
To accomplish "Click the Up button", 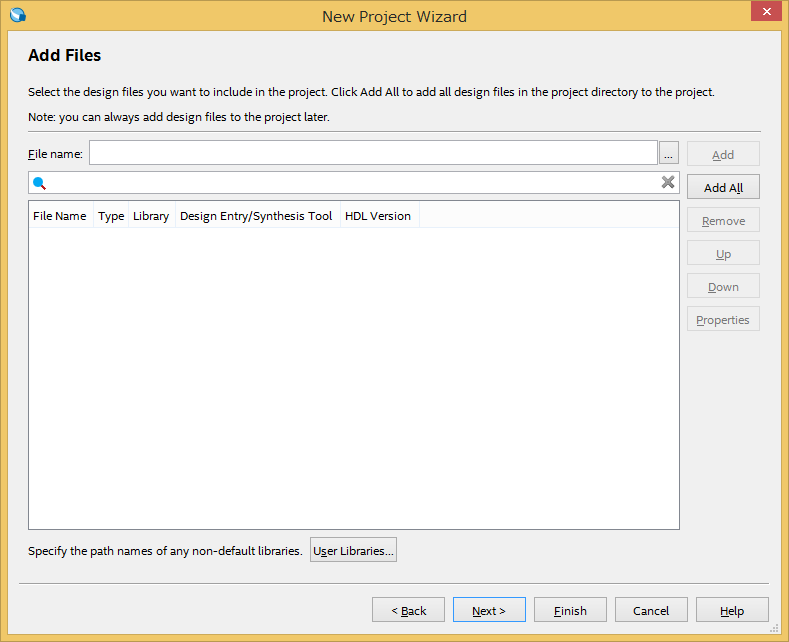I will coord(723,253).
